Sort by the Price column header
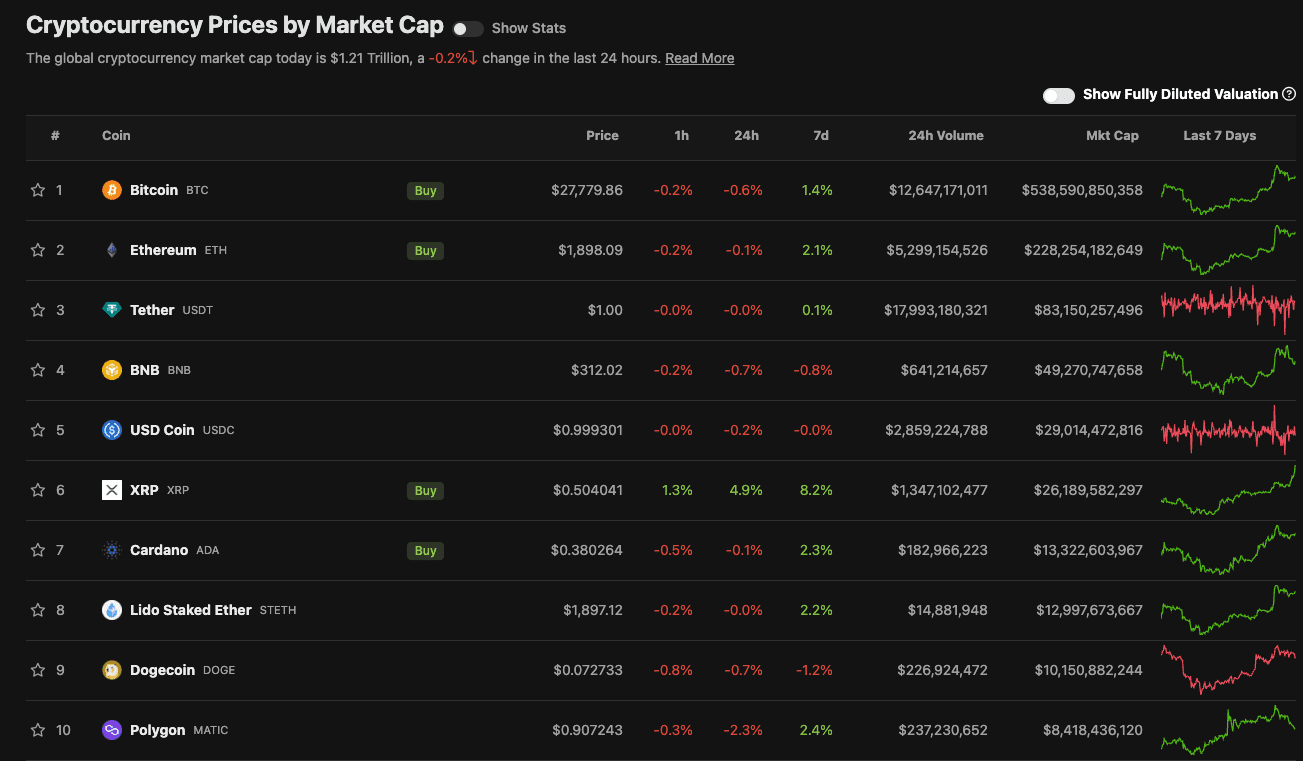The width and height of the screenshot is (1303, 761). pyautogui.click(x=602, y=136)
